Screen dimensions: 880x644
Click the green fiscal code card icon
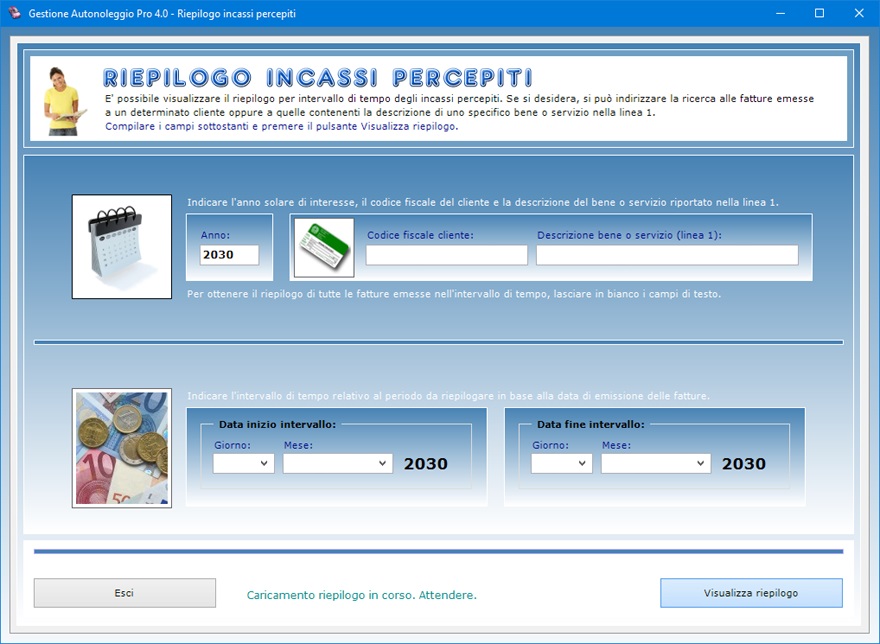click(x=324, y=248)
